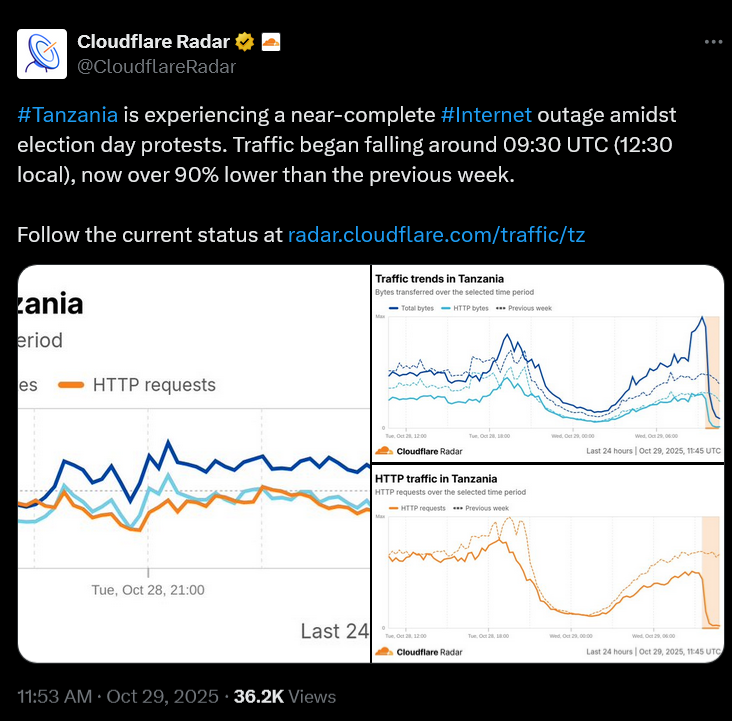Follow the radar.cloudflare.com/traffic/tz link

coord(436,236)
